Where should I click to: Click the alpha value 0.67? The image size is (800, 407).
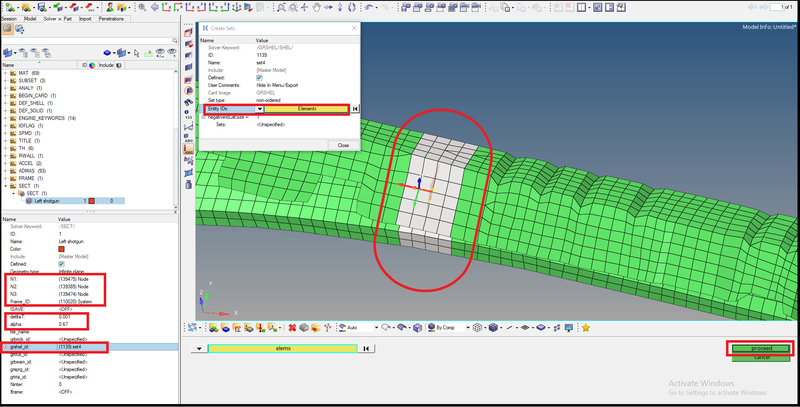click(63, 324)
